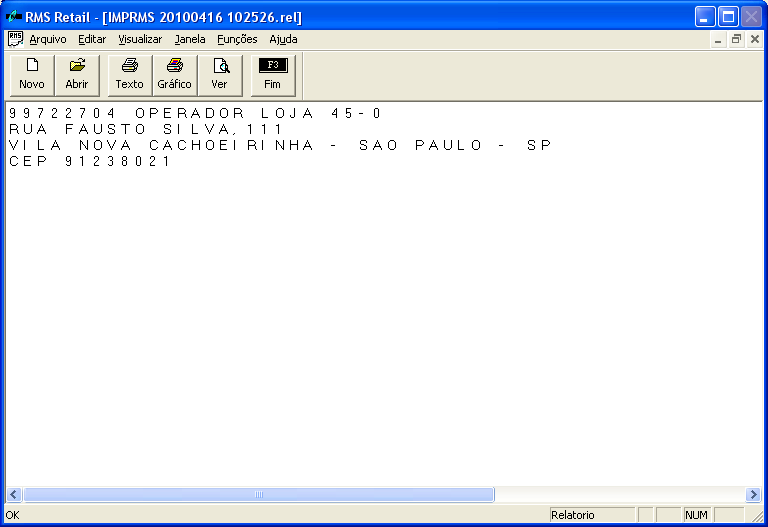Click the RMS Retail title bar app icon
The height and width of the screenshot is (527, 768).
point(14,17)
